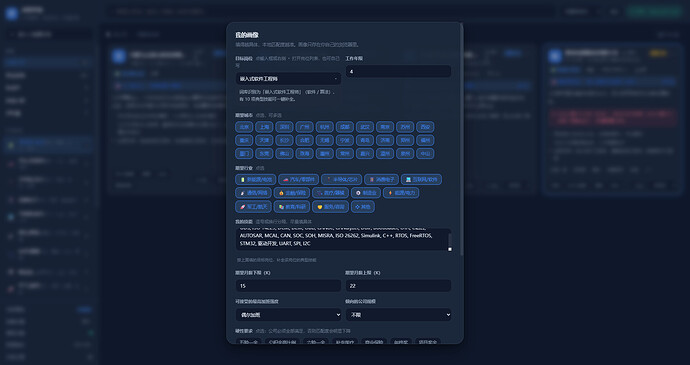
Task: Click the maximum salary field showing 22
Action: (398, 286)
